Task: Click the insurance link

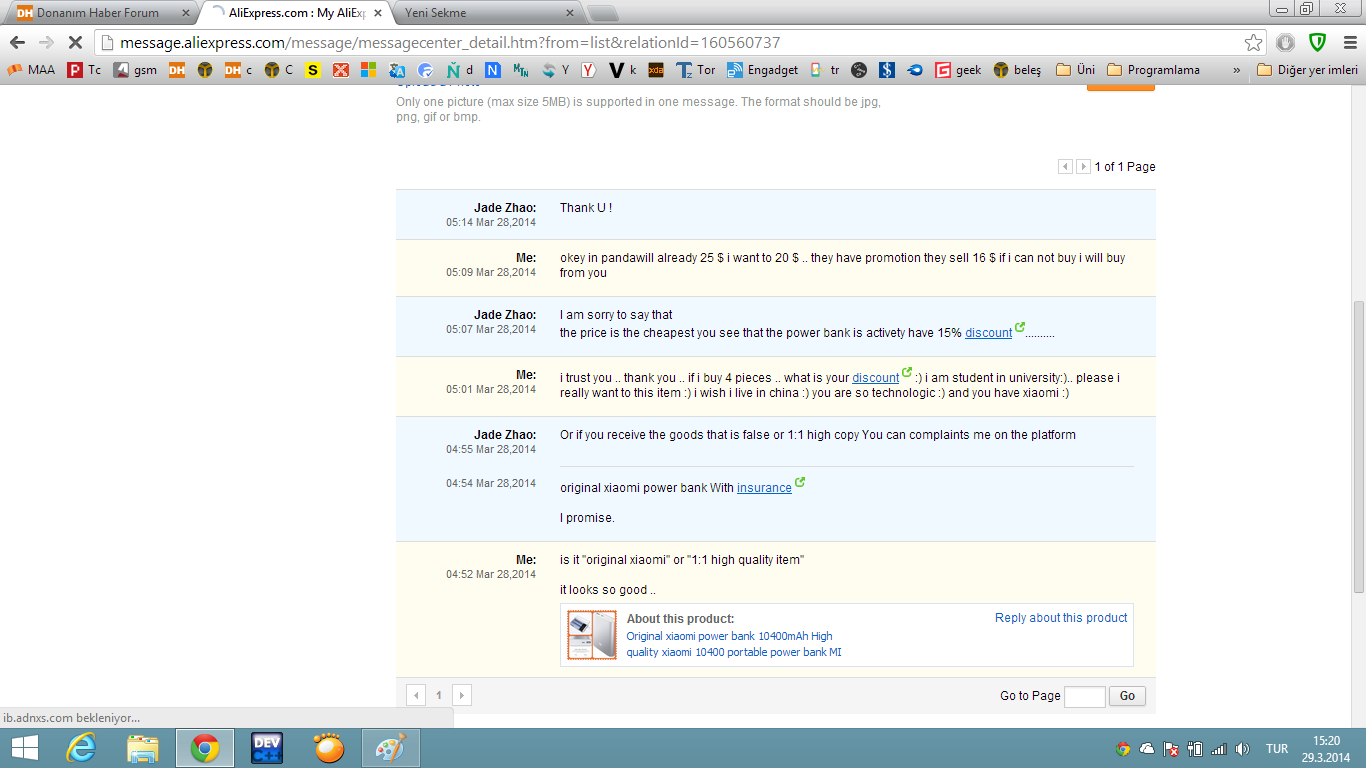Action: 764,488
